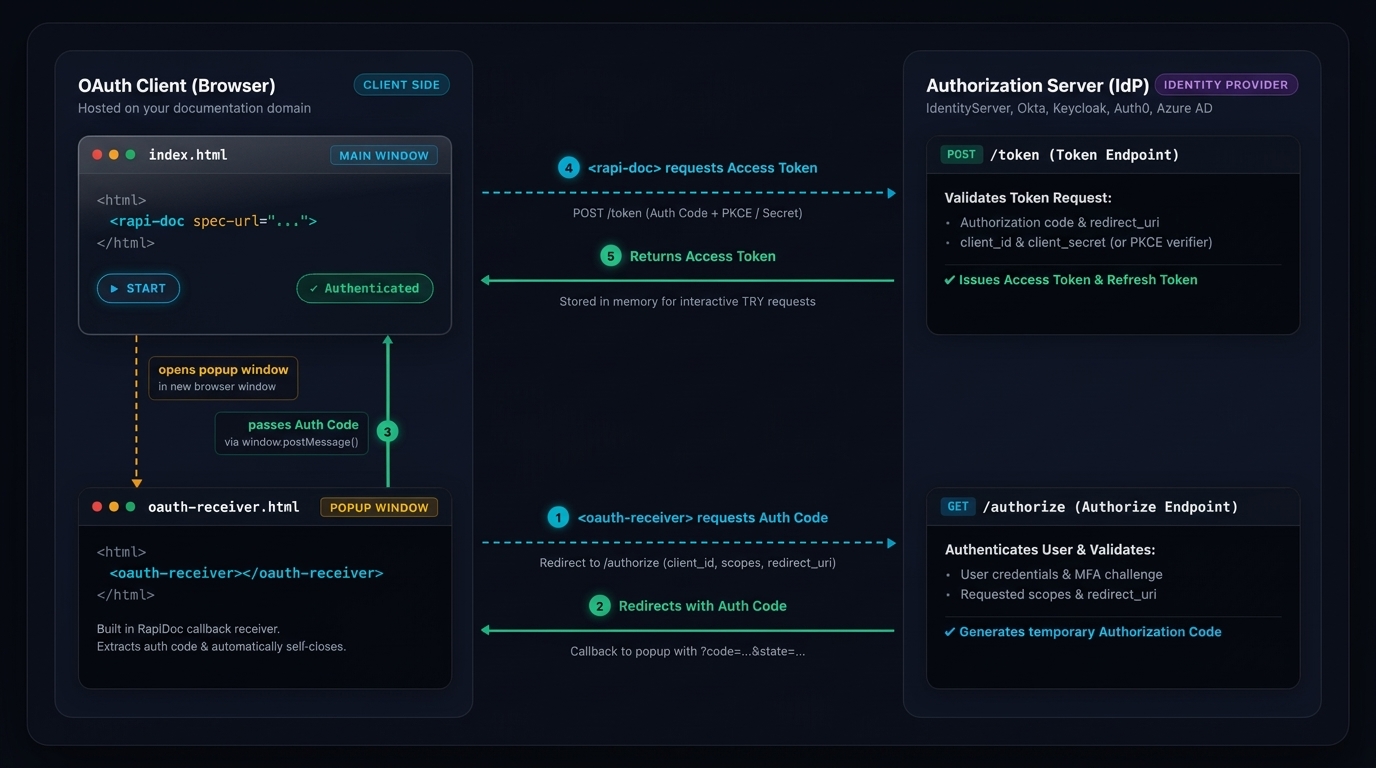
Task: Click the POST method badge
Action: (x=961, y=155)
